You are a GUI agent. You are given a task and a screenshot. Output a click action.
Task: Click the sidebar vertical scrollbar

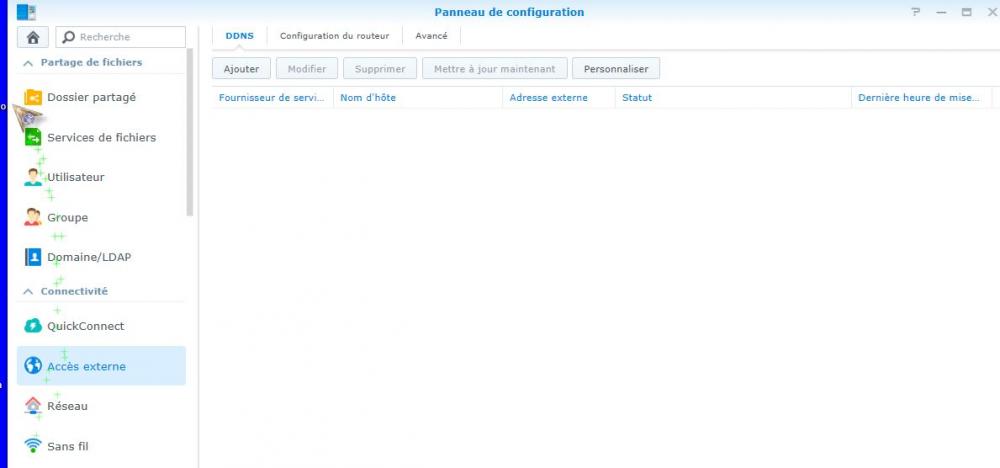(x=189, y=133)
